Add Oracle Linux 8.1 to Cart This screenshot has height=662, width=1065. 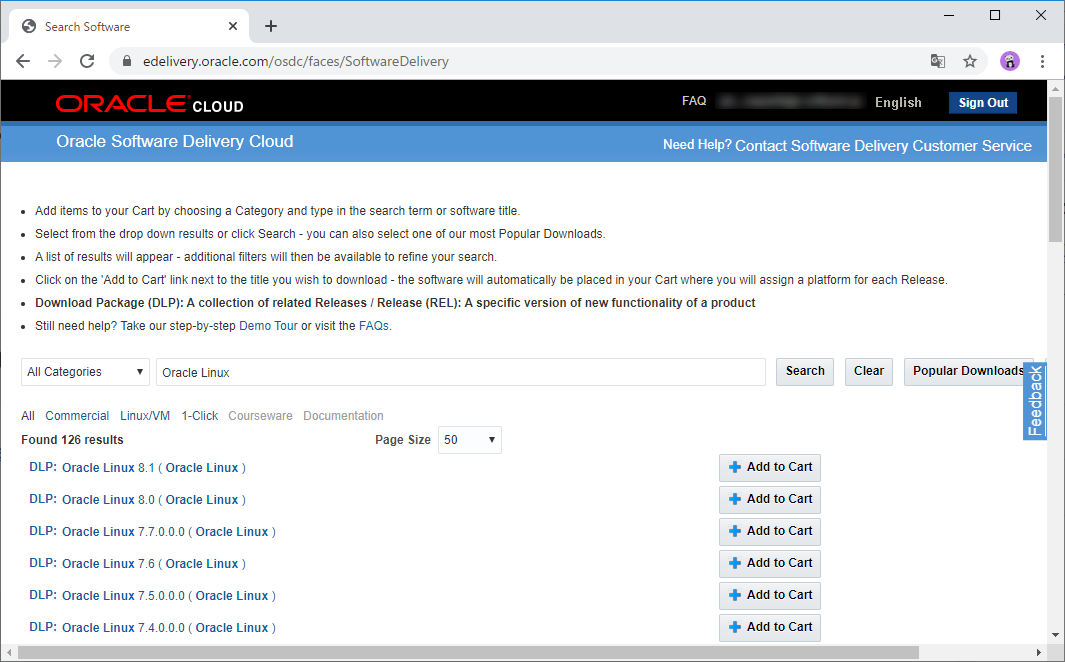[770, 467]
